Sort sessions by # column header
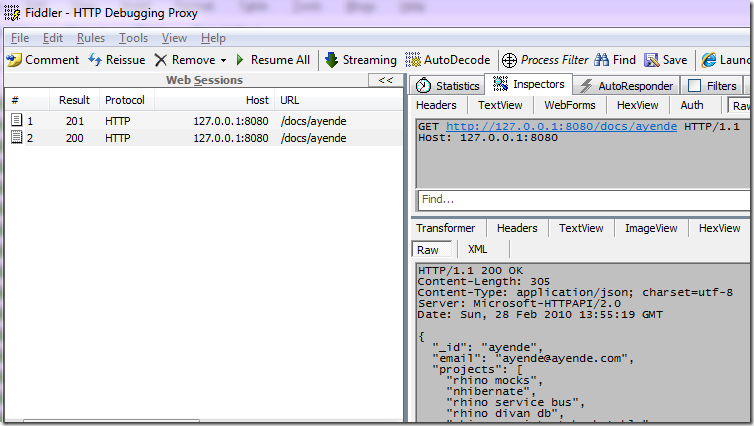754x426 pixels. (x=27, y=100)
